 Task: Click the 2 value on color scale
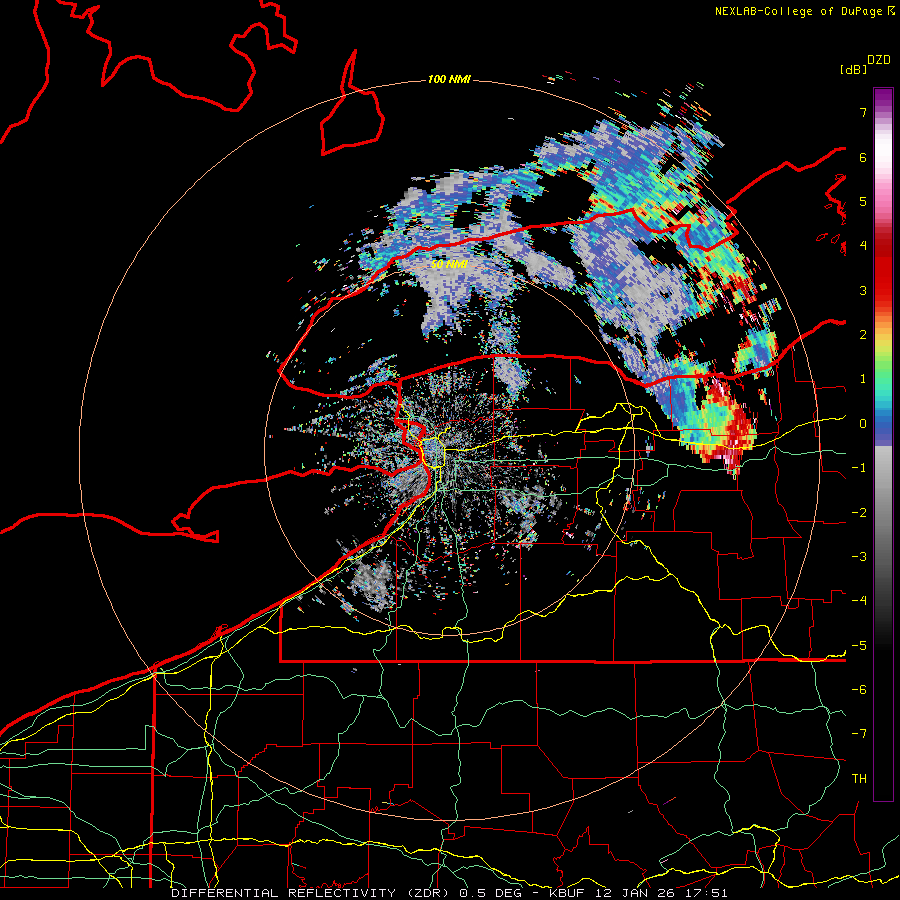pos(863,335)
